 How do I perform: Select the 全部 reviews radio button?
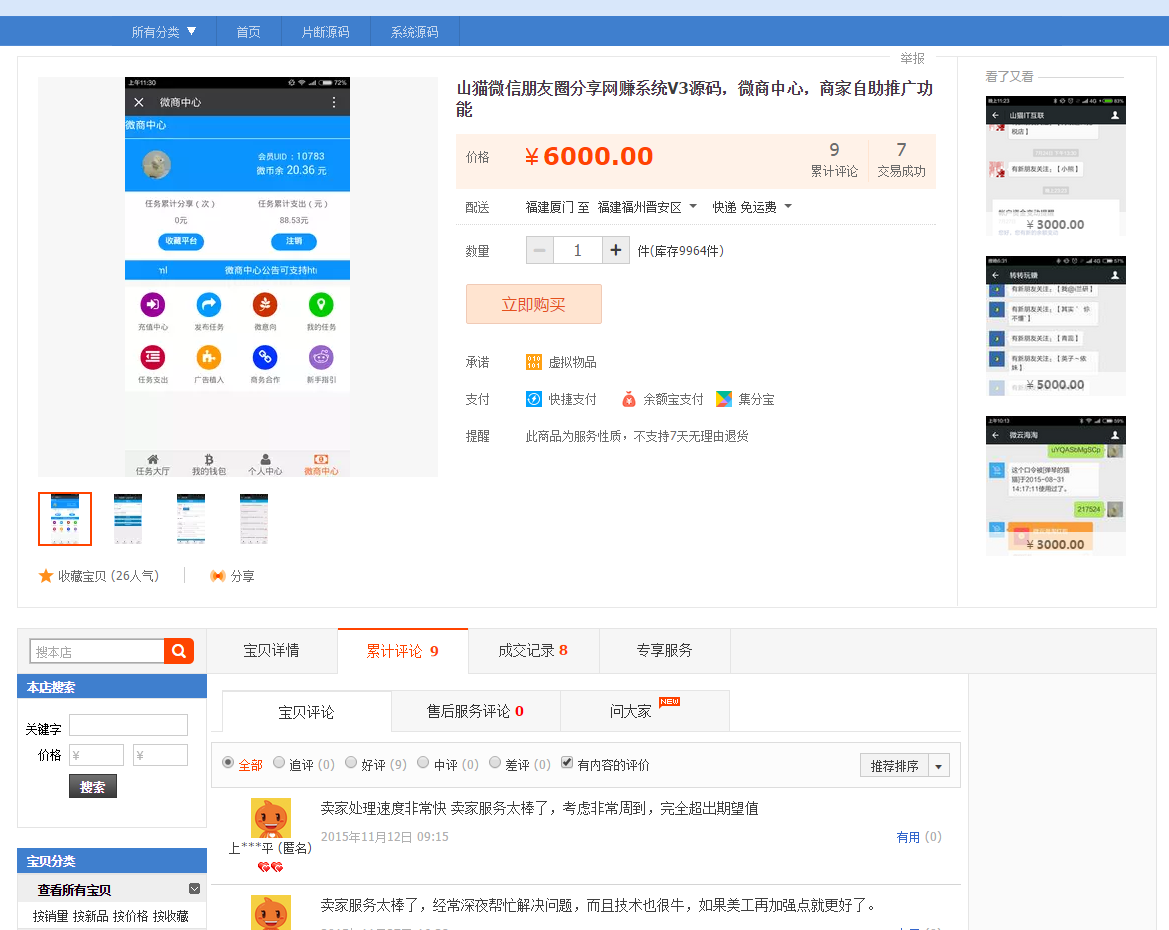click(228, 762)
